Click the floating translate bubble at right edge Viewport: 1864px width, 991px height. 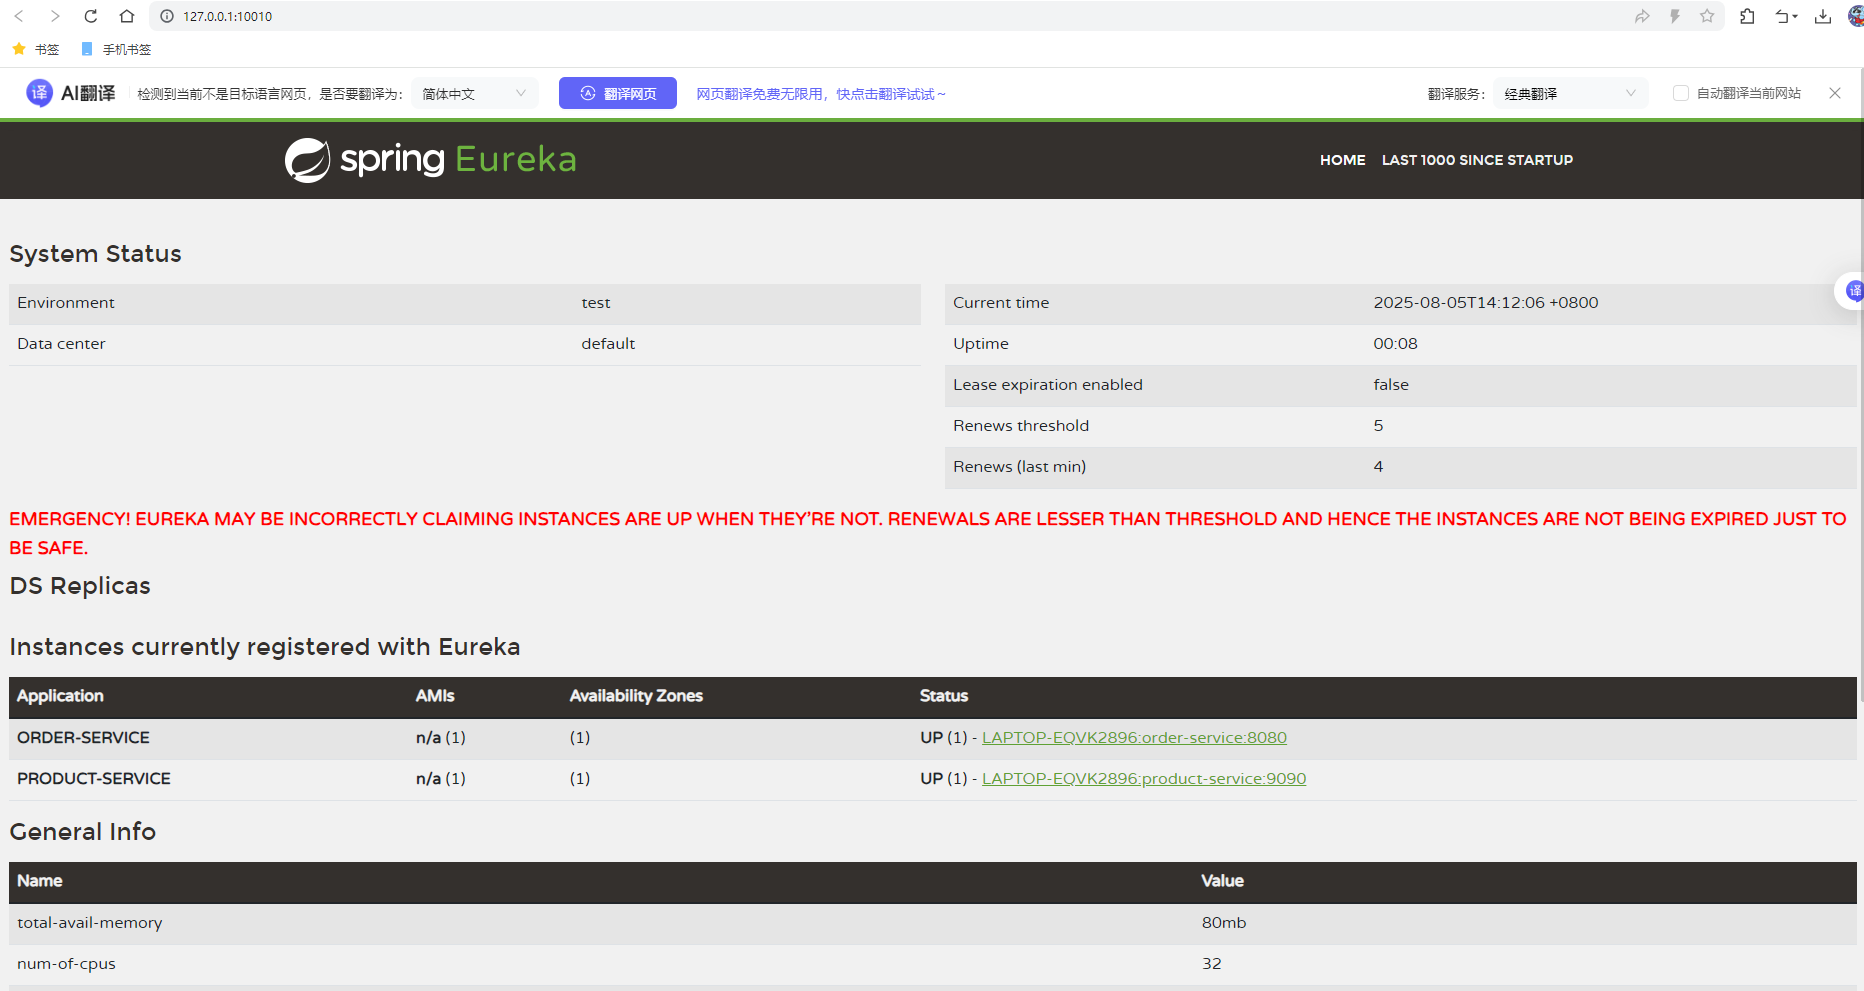[1853, 291]
